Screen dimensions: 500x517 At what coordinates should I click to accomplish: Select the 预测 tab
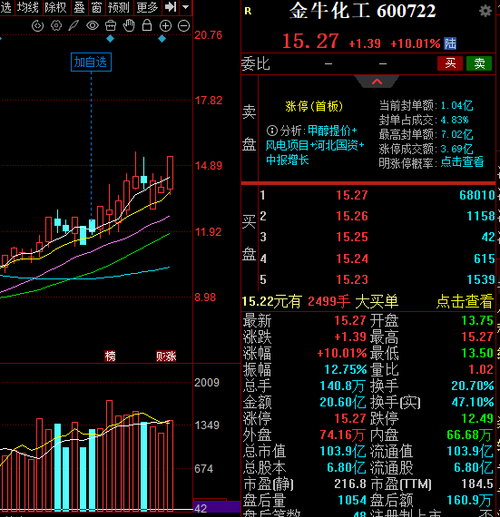118,7
